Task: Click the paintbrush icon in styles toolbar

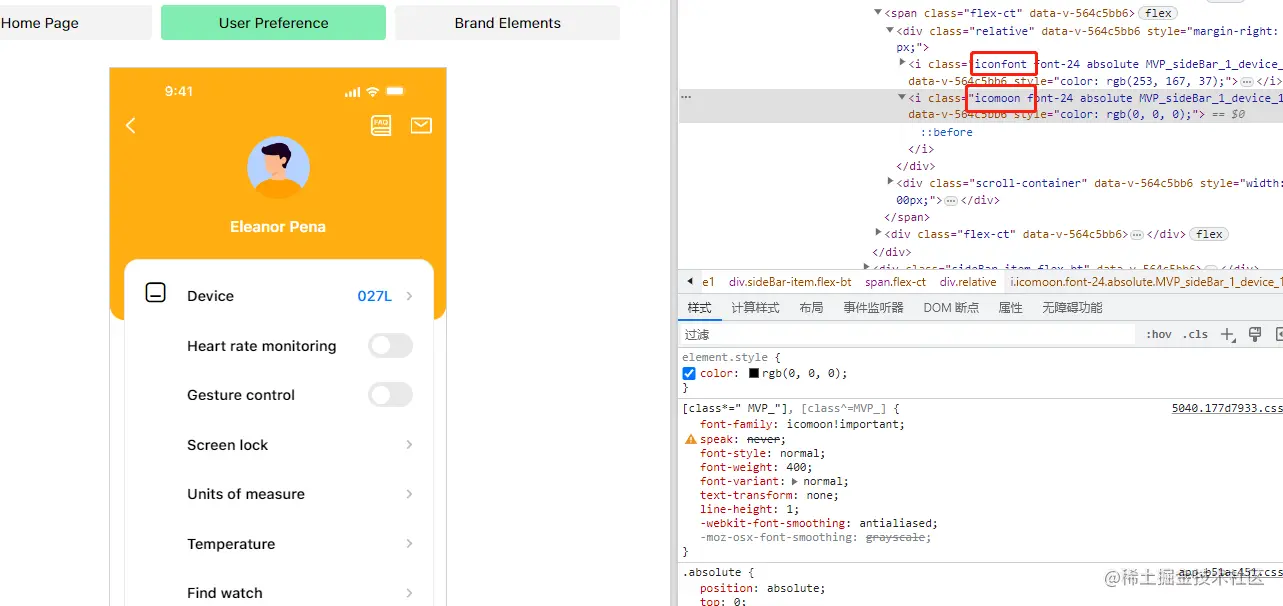Action: pos(1255,334)
